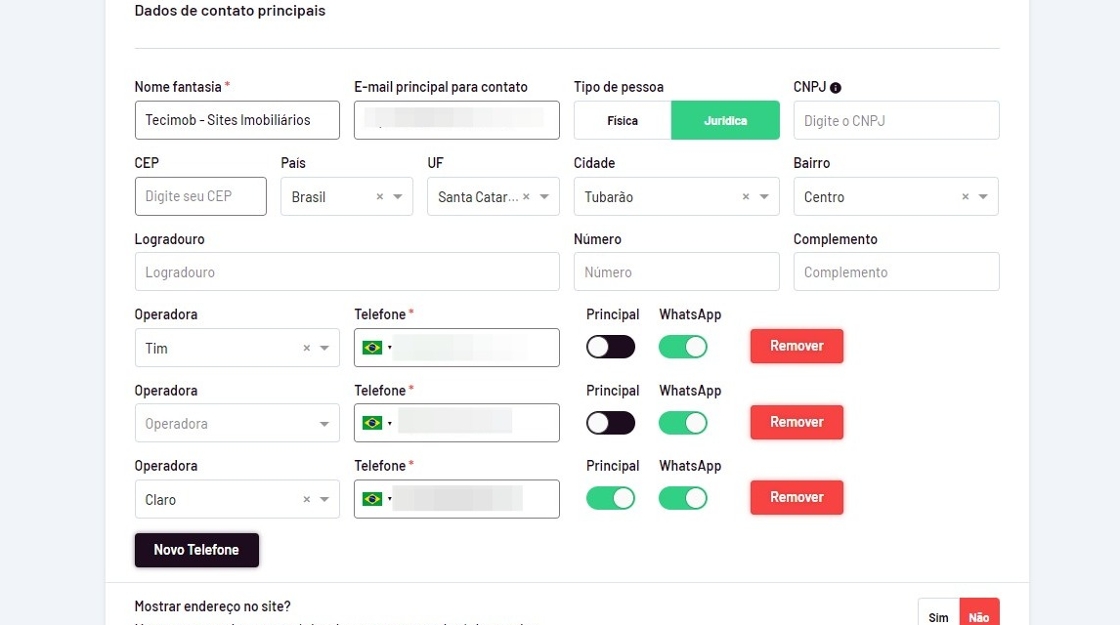Viewport: 1120px width, 625px height.
Task: Clear the País Brasil selection
Action: [380, 197]
